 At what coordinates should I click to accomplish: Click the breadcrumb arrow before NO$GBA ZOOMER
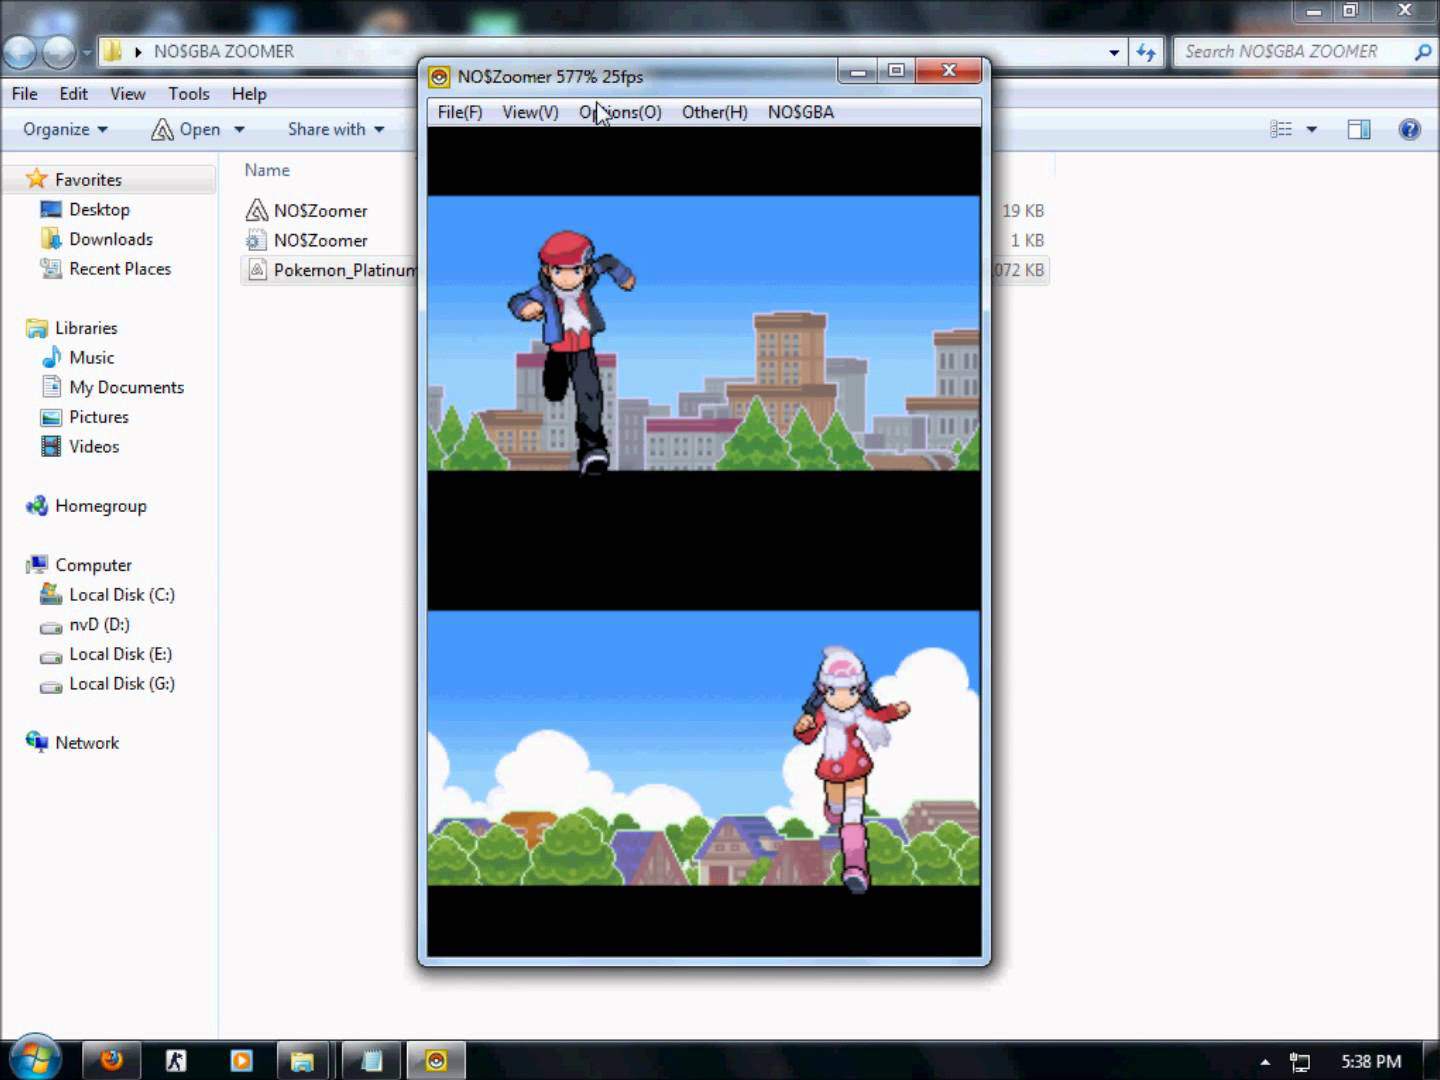(x=138, y=52)
